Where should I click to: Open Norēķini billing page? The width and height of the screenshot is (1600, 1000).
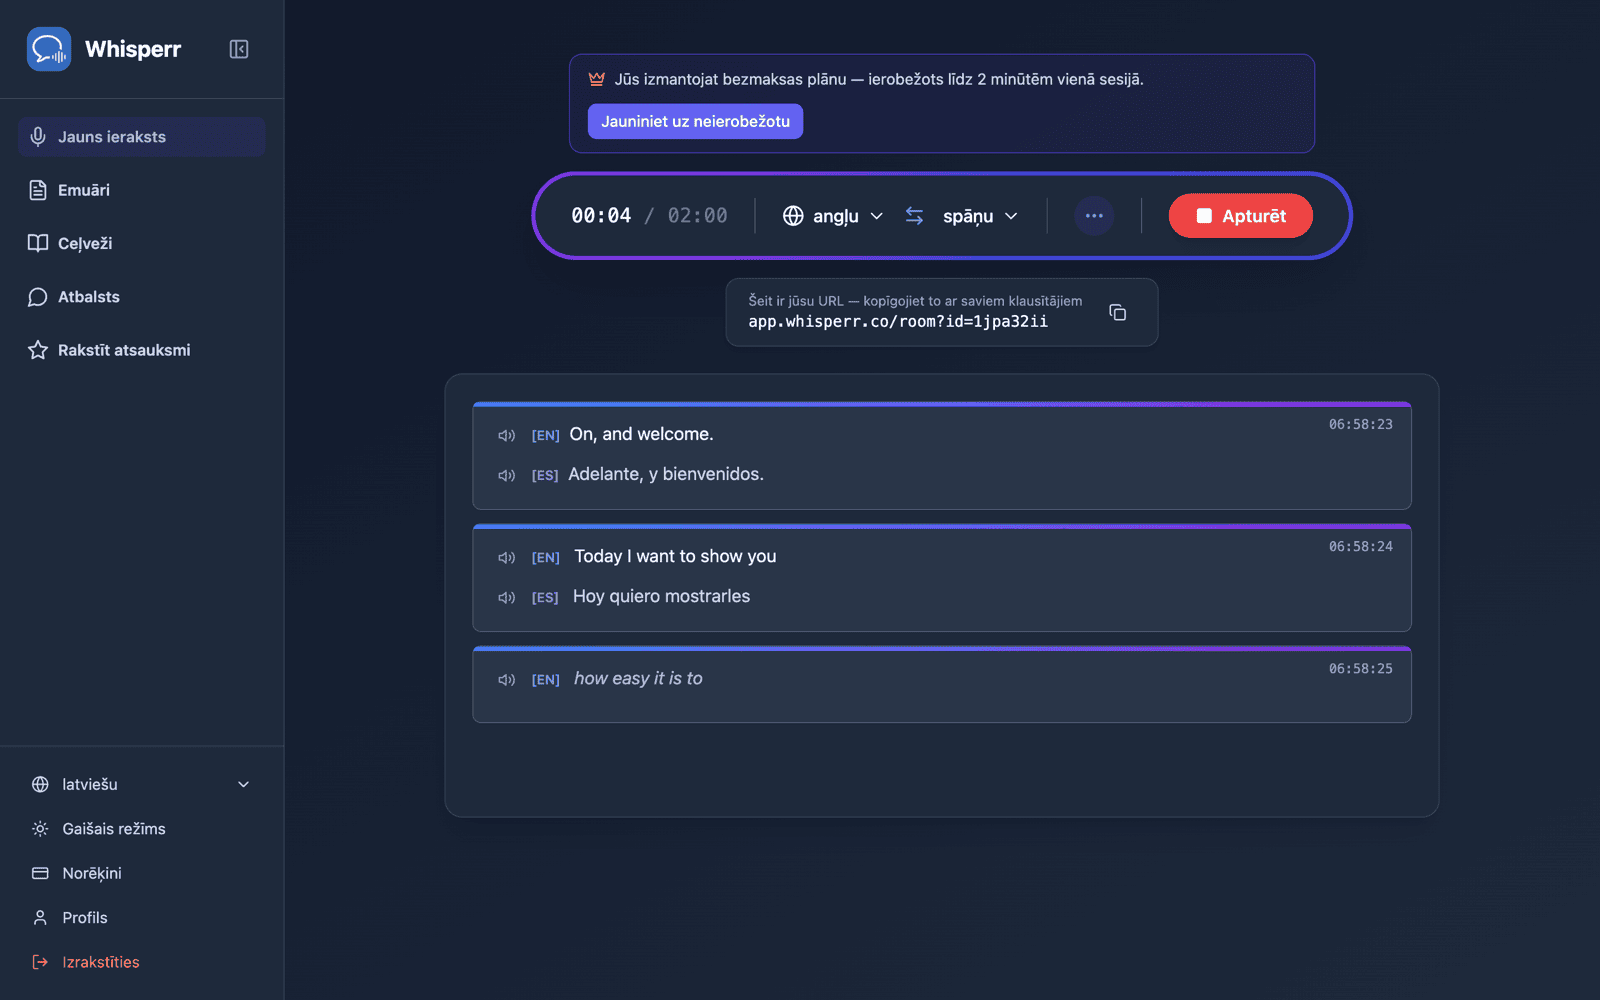(x=141, y=873)
